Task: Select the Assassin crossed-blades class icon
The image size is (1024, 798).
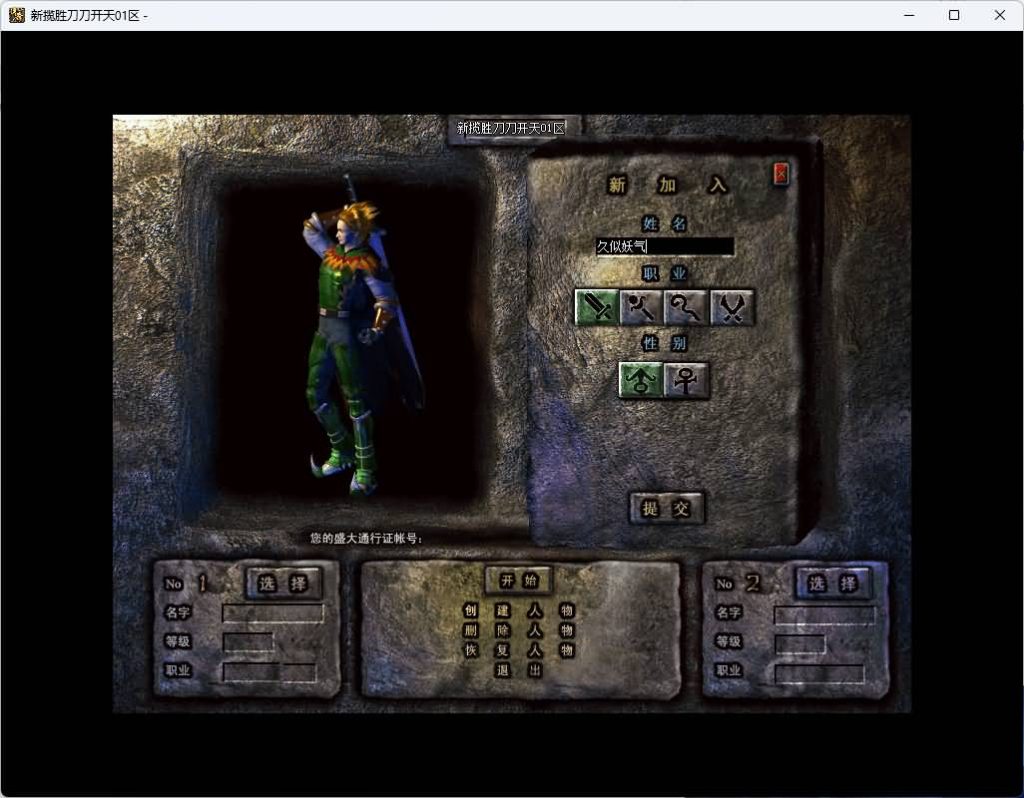Action: click(x=732, y=307)
